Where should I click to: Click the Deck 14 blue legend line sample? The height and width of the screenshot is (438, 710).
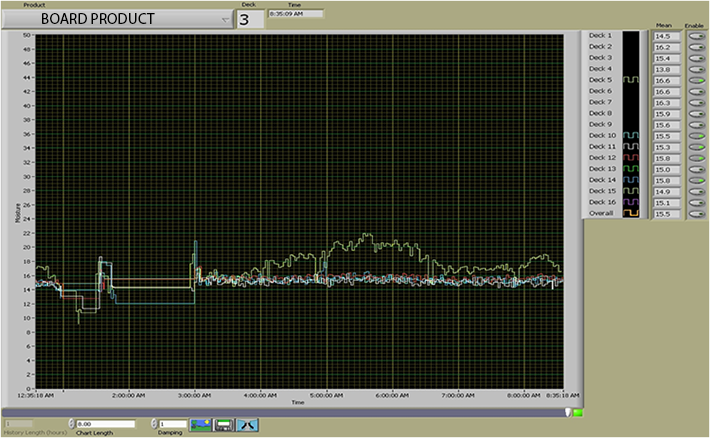coord(631,180)
